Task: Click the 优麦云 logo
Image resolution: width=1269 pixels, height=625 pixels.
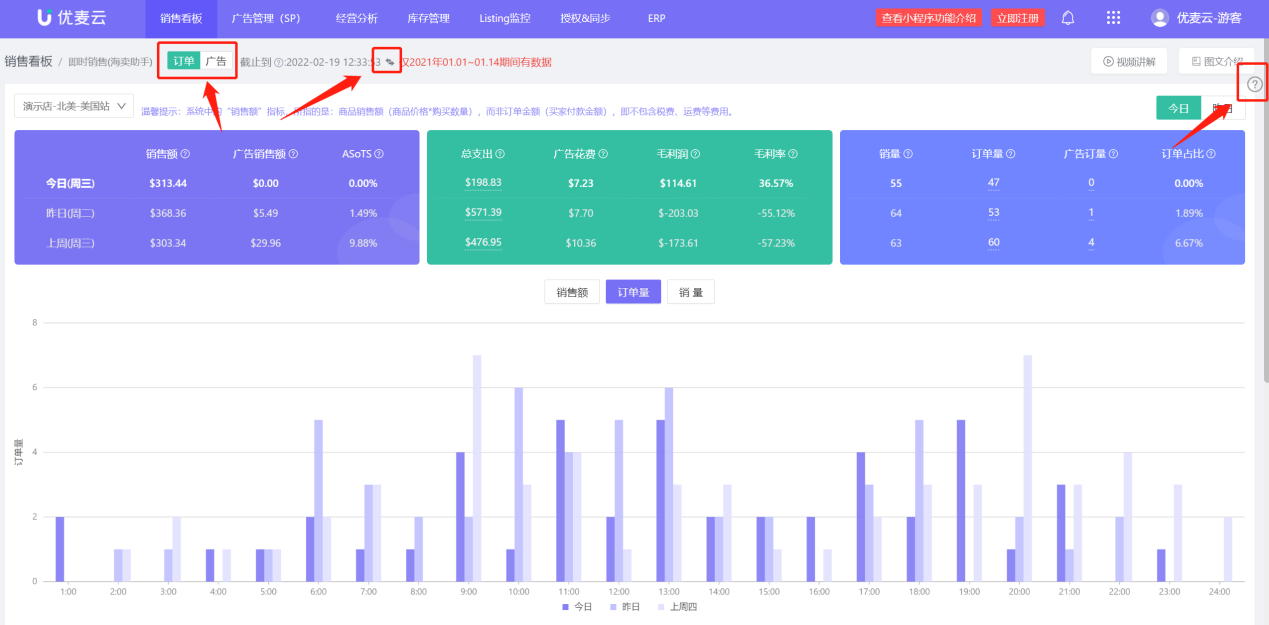Action: pyautogui.click(x=71, y=18)
